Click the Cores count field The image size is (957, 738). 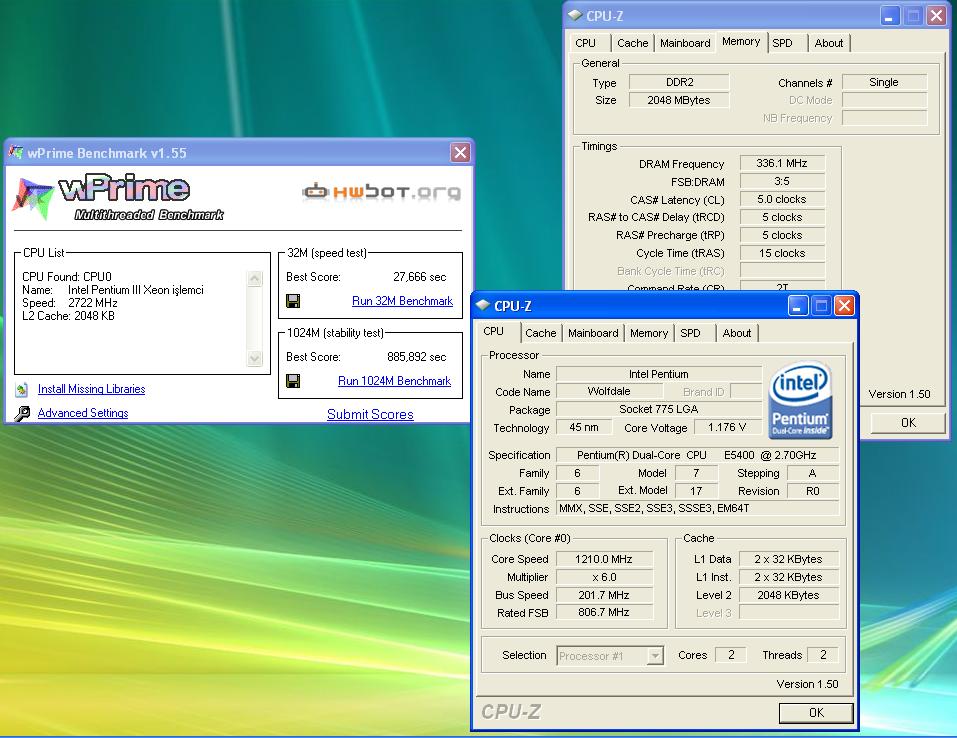pyautogui.click(x=731, y=655)
